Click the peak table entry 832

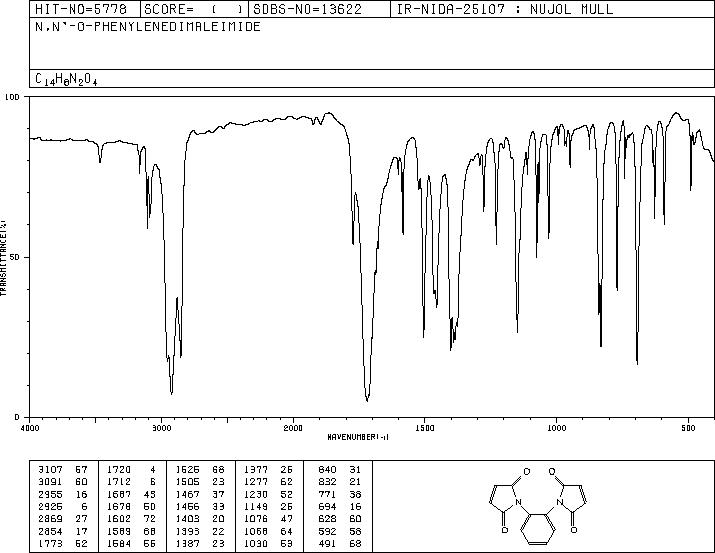327,482
